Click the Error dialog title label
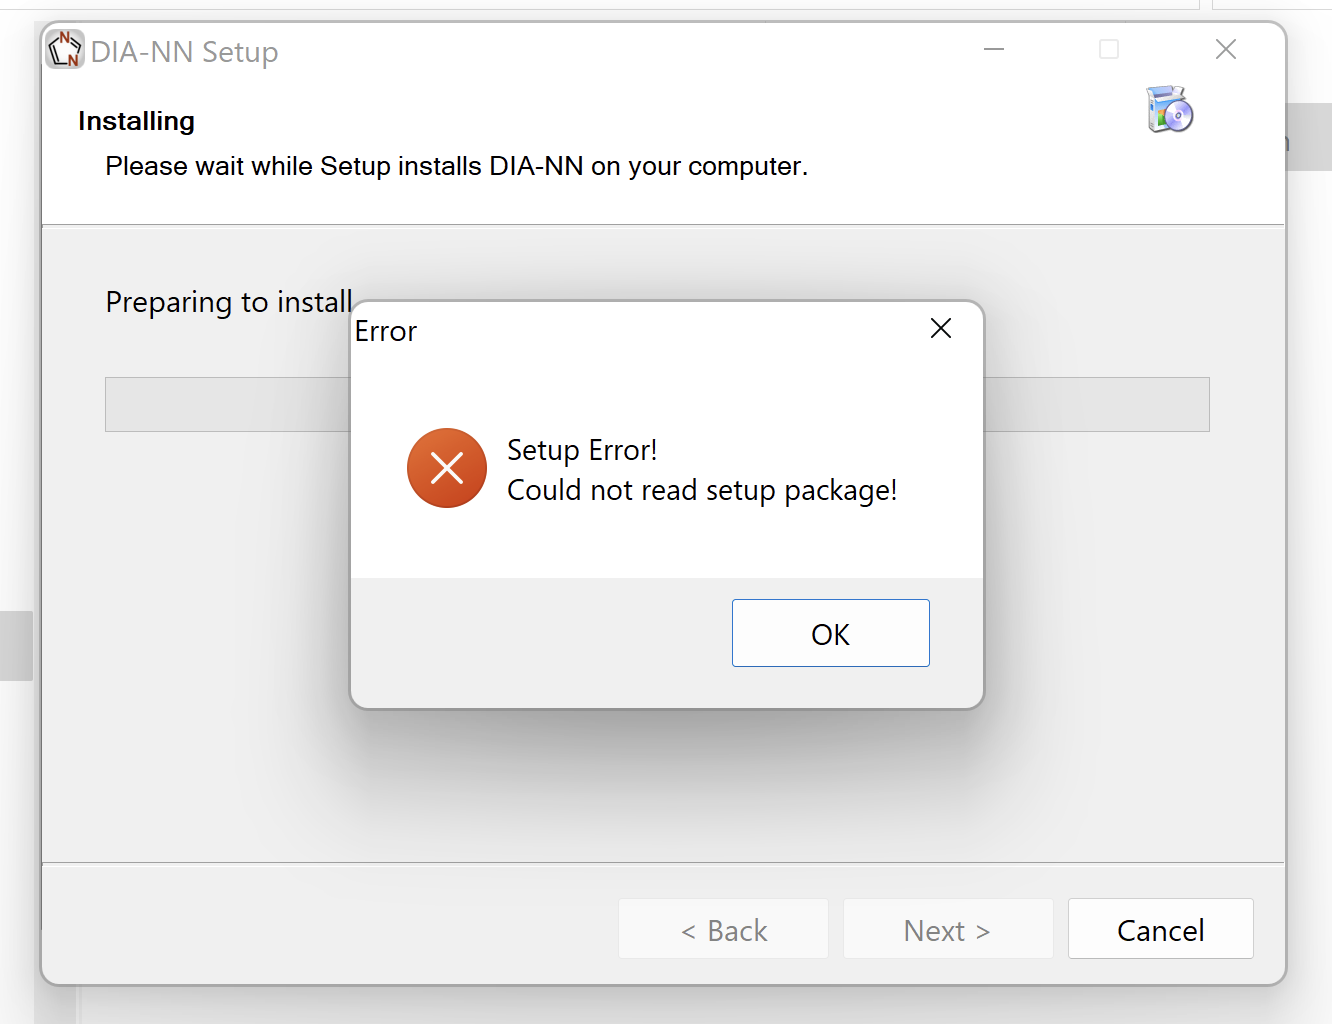Viewport: 1332px width, 1024px height. click(385, 331)
